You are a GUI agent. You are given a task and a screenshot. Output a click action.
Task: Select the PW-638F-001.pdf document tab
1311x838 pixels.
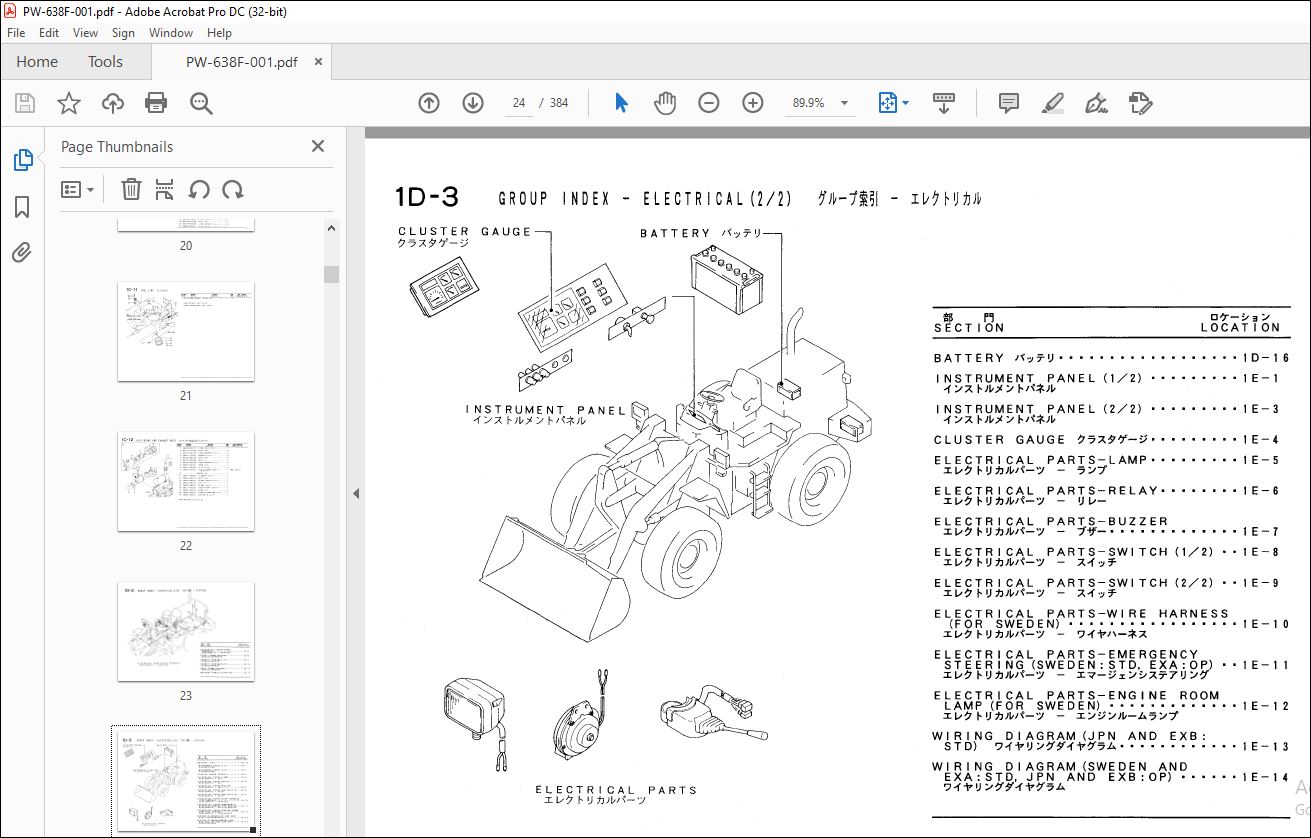pyautogui.click(x=241, y=62)
